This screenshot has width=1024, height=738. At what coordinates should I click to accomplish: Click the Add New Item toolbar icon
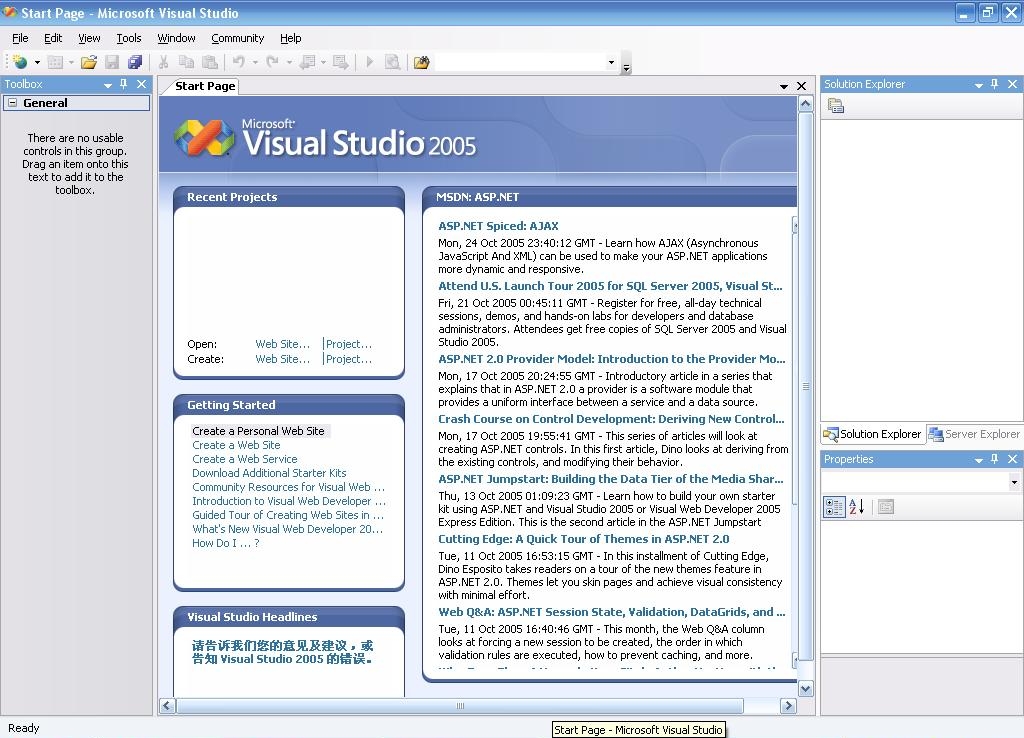(x=56, y=63)
